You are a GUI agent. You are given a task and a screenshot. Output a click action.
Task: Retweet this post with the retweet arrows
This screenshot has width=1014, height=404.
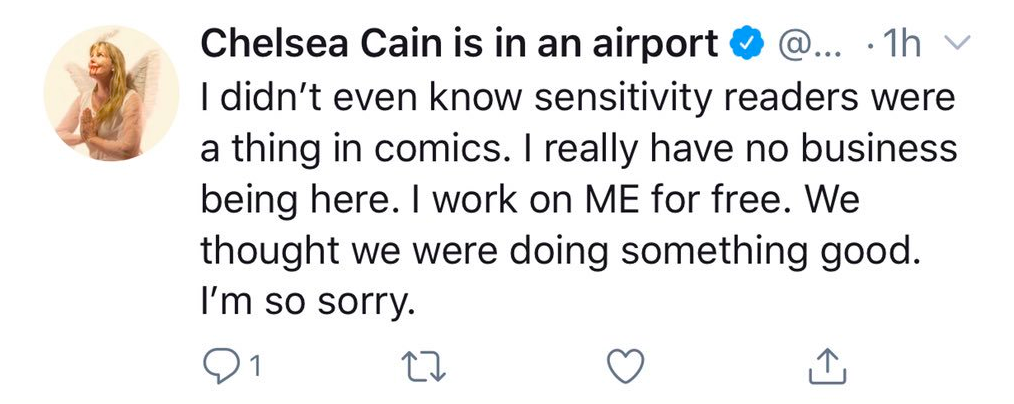pos(424,367)
